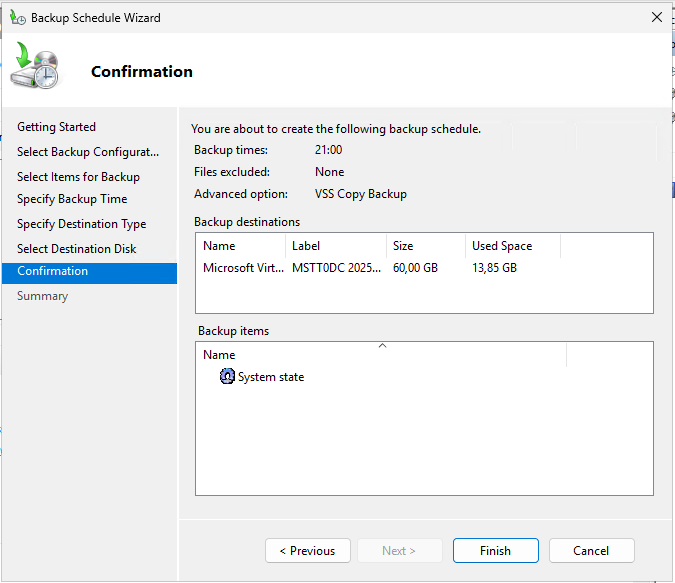Close the Backup Schedule Wizard window
Screen dimensions: 675x583
[657, 17]
